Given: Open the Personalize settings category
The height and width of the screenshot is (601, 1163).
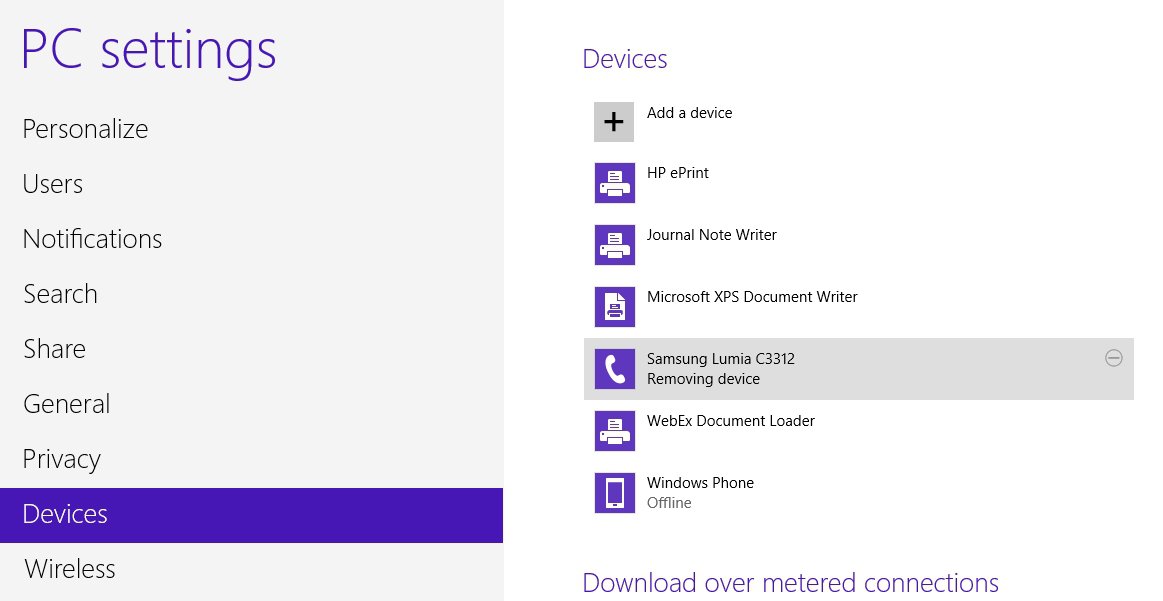Looking at the screenshot, I should [x=85, y=129].
